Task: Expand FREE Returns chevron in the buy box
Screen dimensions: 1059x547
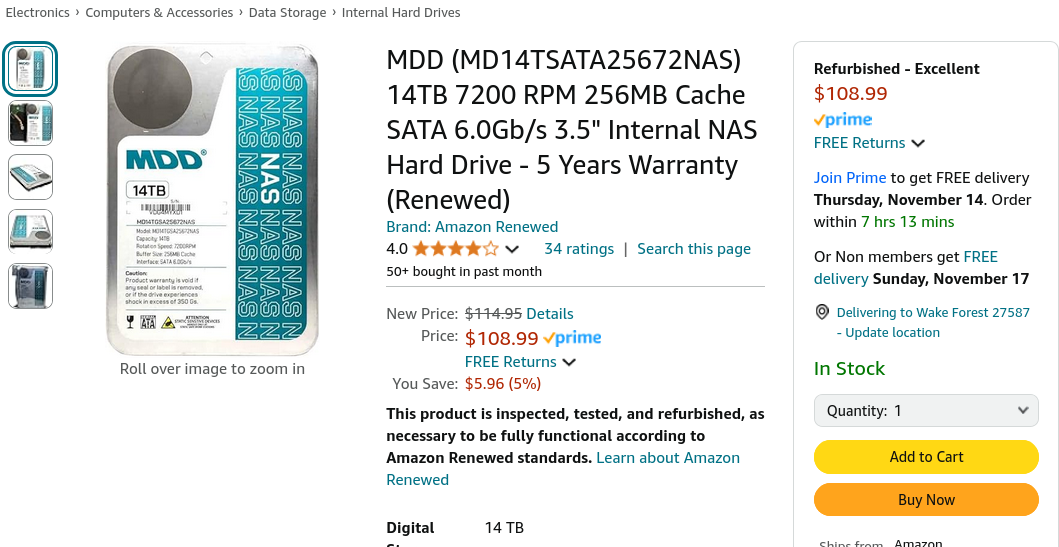Action: tap(918, 143)
